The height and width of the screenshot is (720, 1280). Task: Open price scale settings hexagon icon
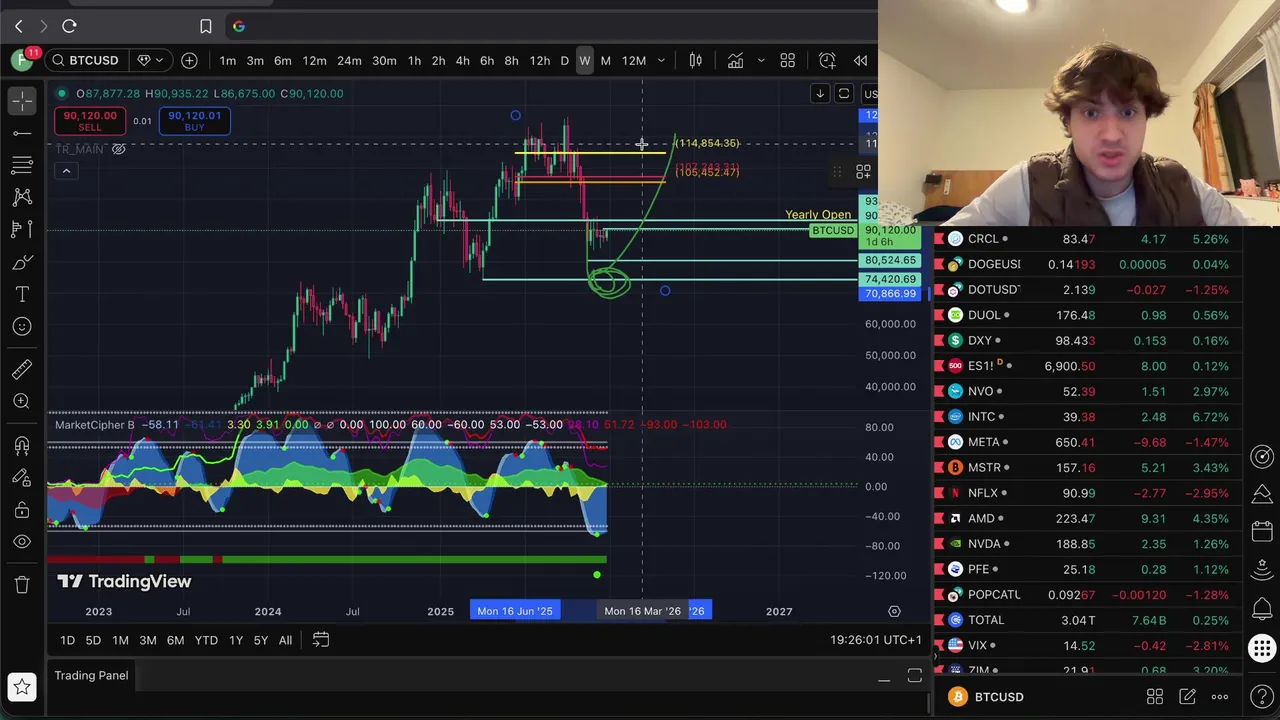(x=894, y=611)
